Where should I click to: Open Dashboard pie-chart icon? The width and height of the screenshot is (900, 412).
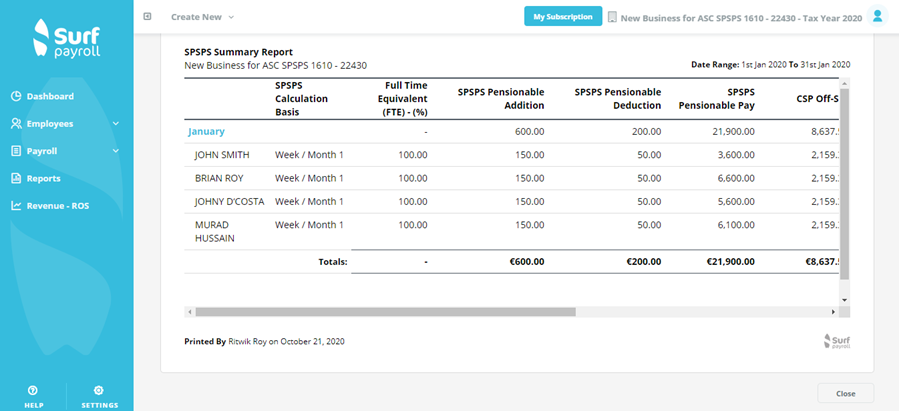click(x=16, y=96)
